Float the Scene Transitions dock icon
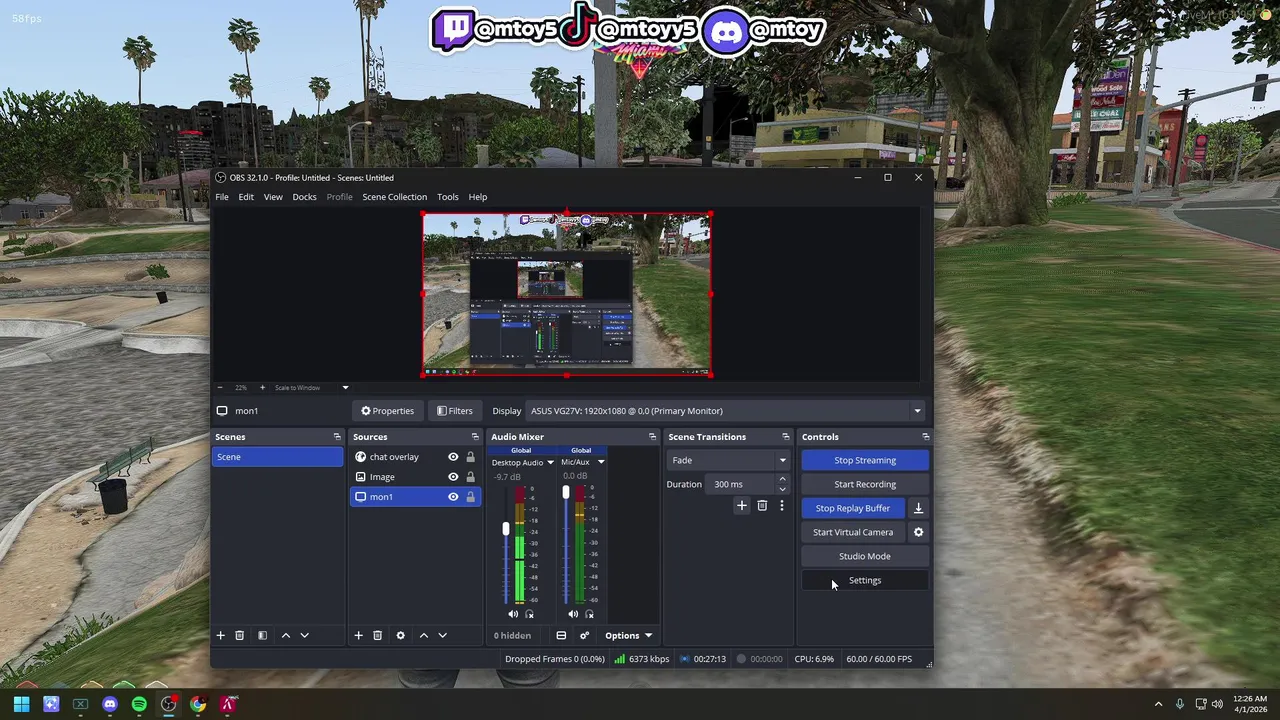Screen dimensions: 1280x720 785,437
